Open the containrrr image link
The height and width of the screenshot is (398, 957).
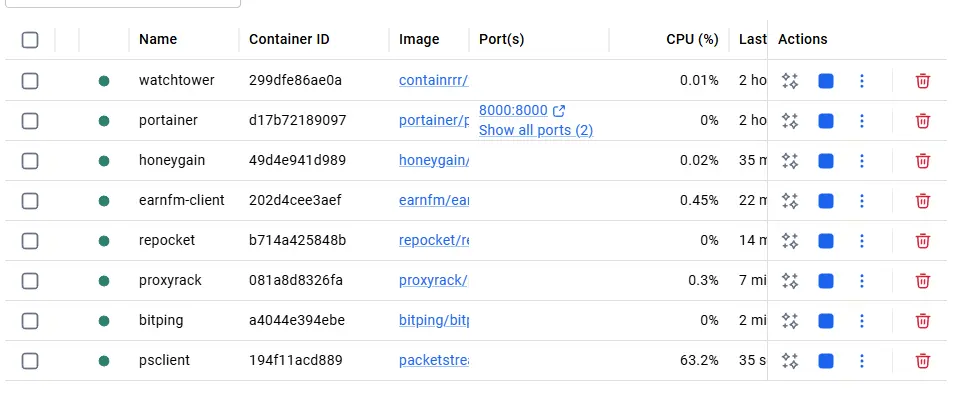click(x=434, y=81)
